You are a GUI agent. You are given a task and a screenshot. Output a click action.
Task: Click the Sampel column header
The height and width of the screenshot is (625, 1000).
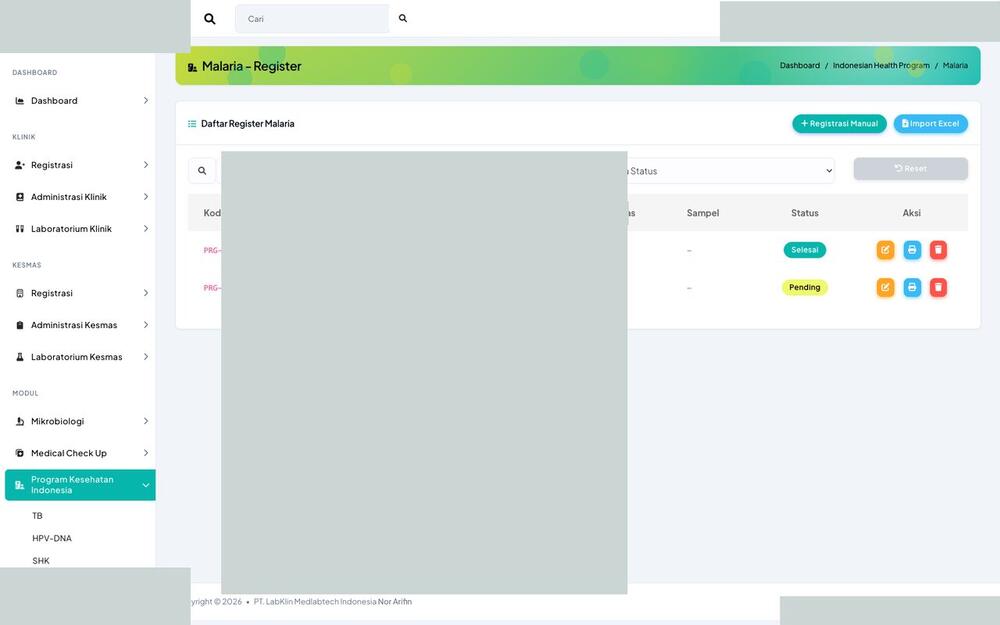(703, 213)
